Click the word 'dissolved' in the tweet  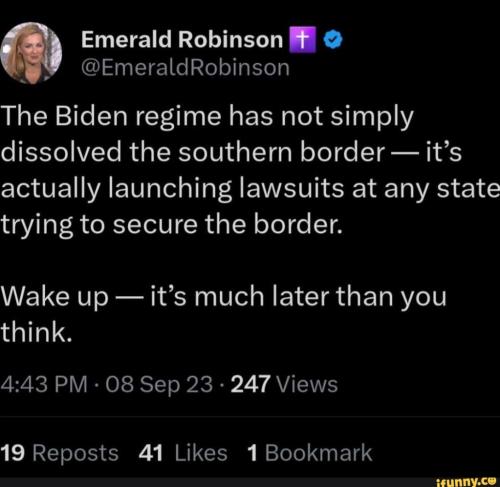[61, 152]
